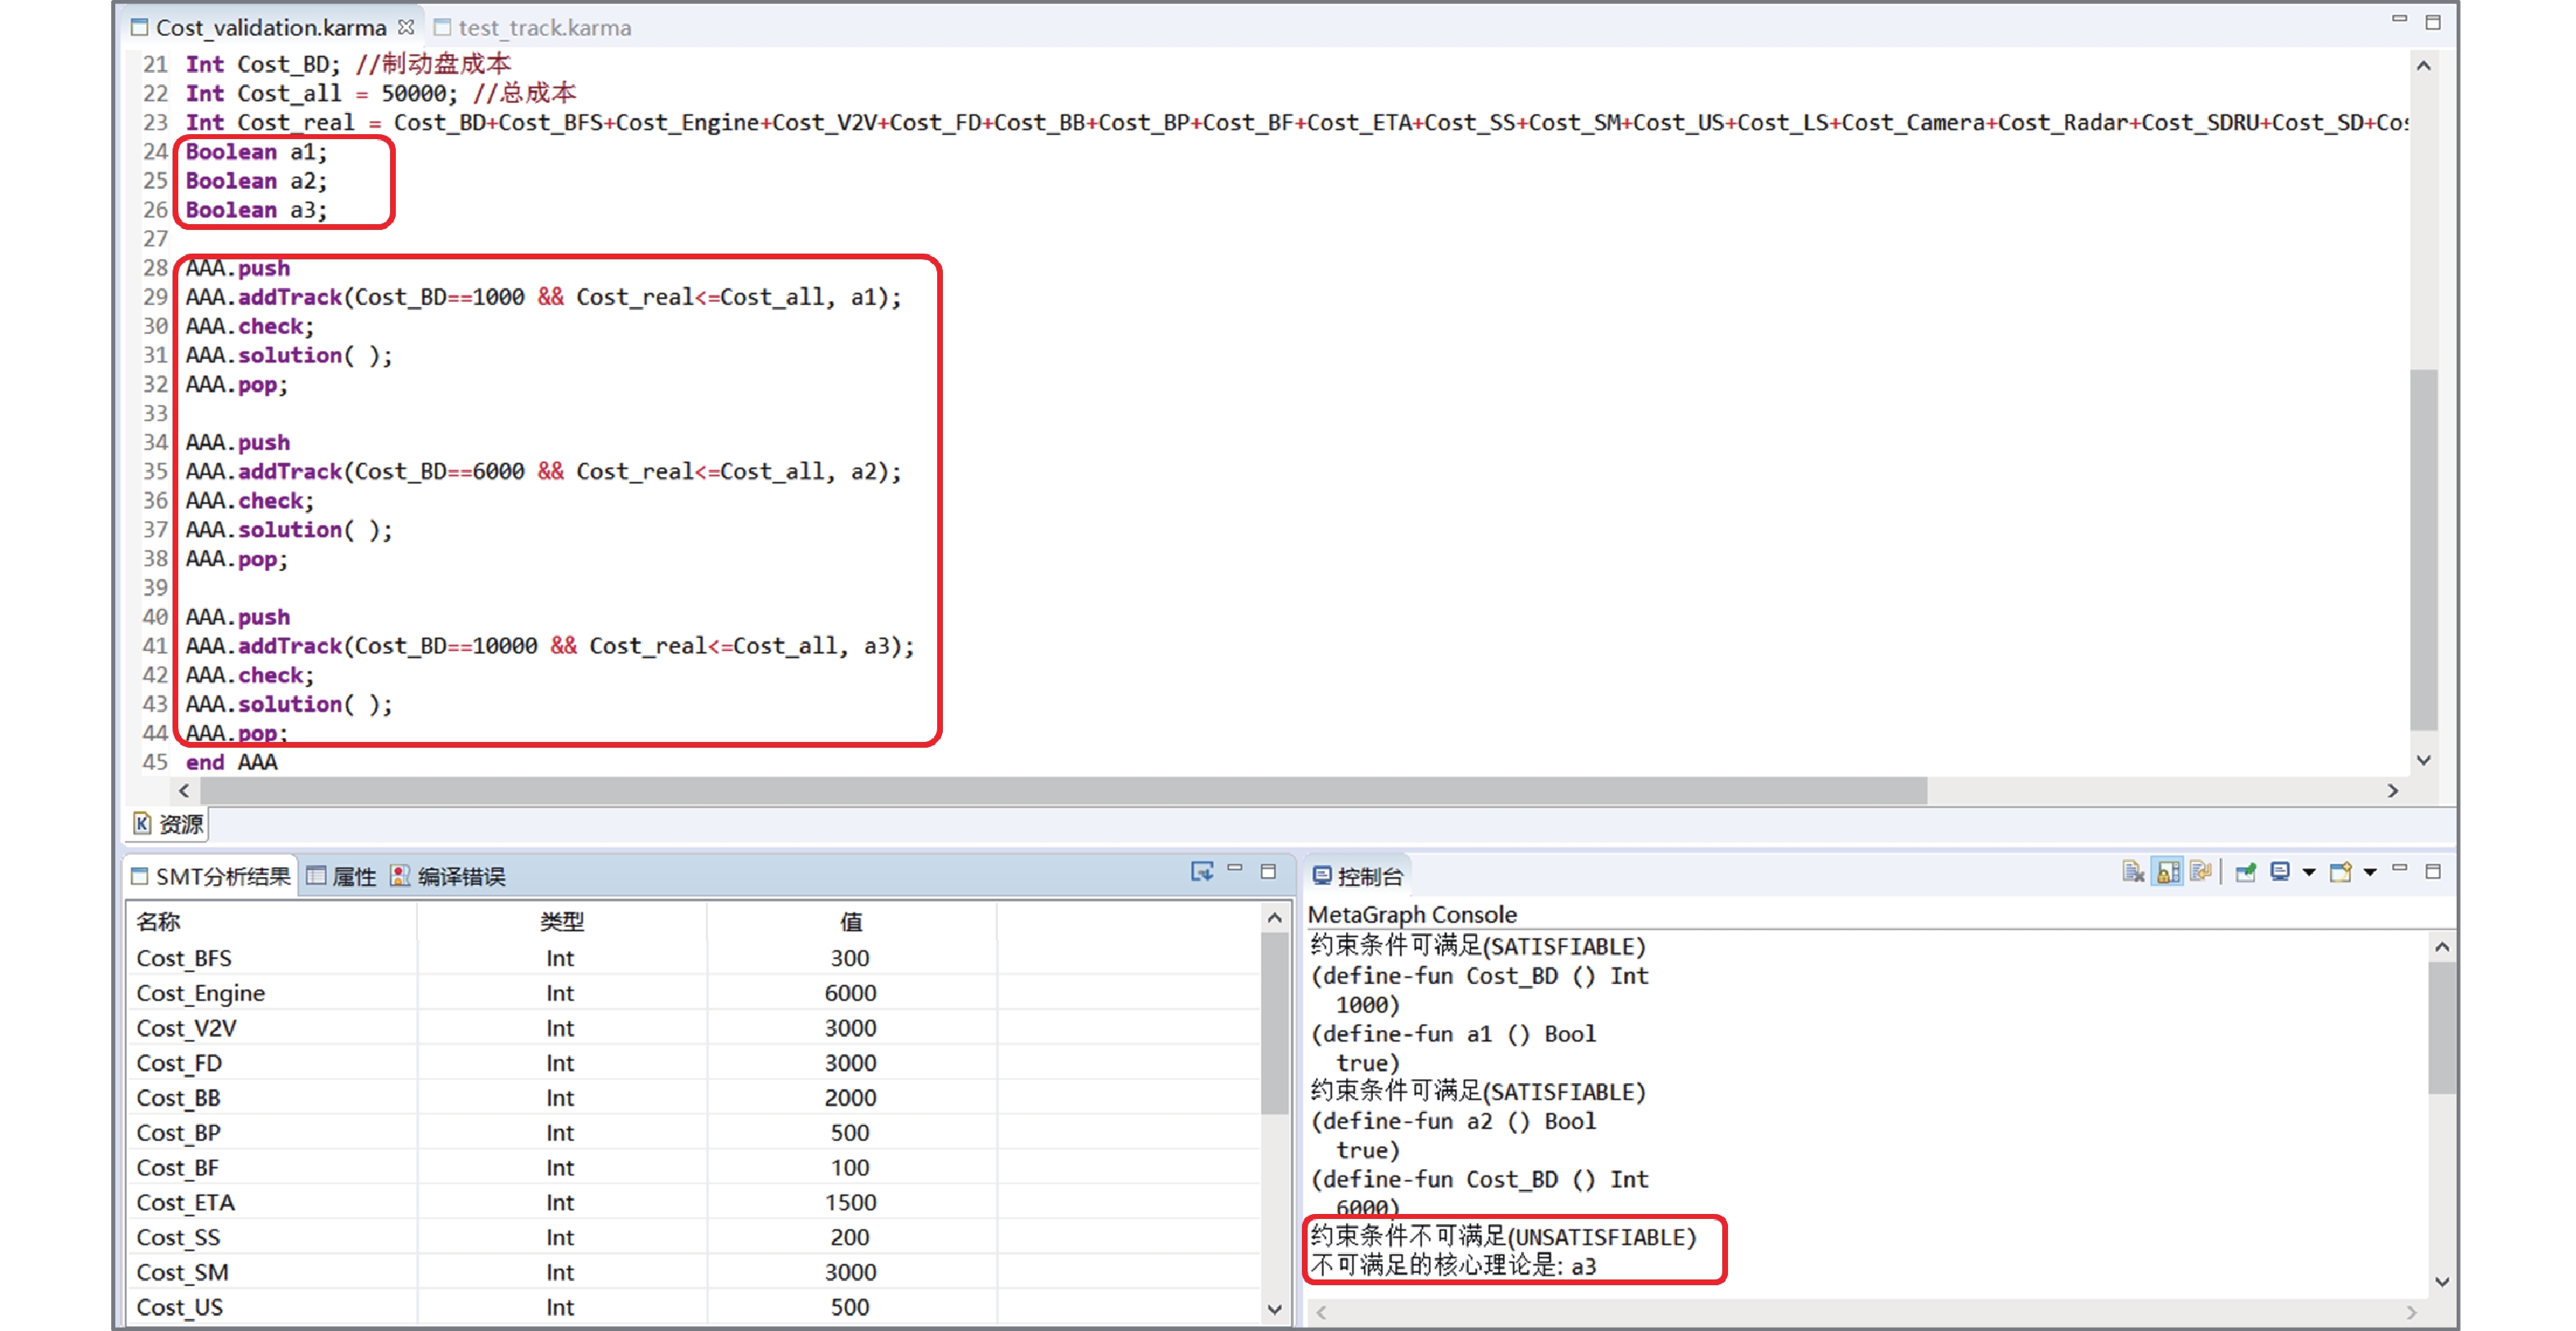Clear the console output
Image resolution: width=2576 pixels, height=1331 pixels.
click(2132, 873)
